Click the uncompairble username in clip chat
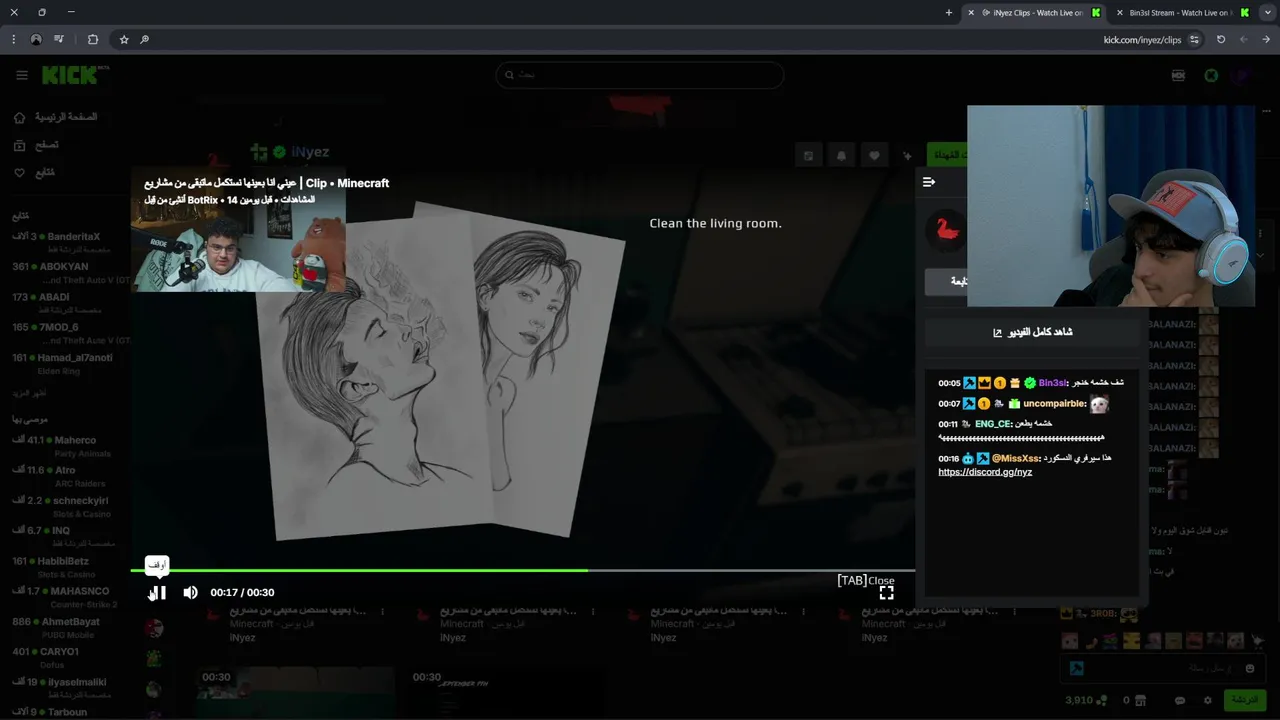Image resolution: width=1280 pixels, height=720 pixels. (1054, 404)
